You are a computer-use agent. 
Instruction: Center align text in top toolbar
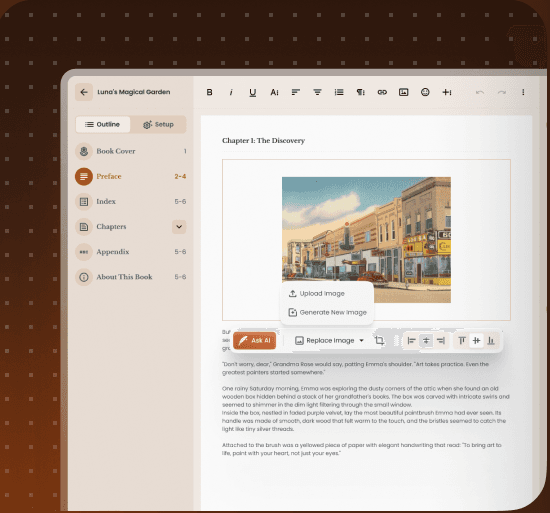(x=317, y=92)
